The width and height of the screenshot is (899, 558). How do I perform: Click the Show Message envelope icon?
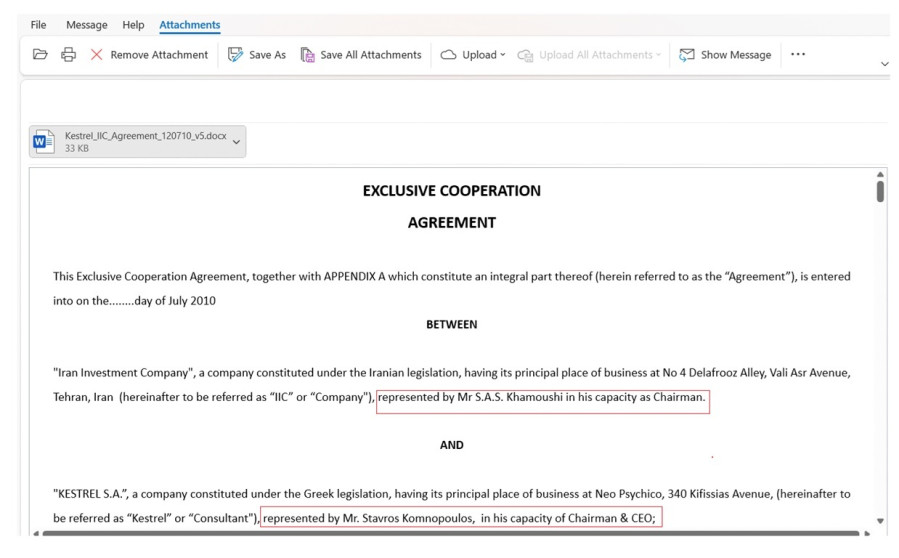[687, 55]
